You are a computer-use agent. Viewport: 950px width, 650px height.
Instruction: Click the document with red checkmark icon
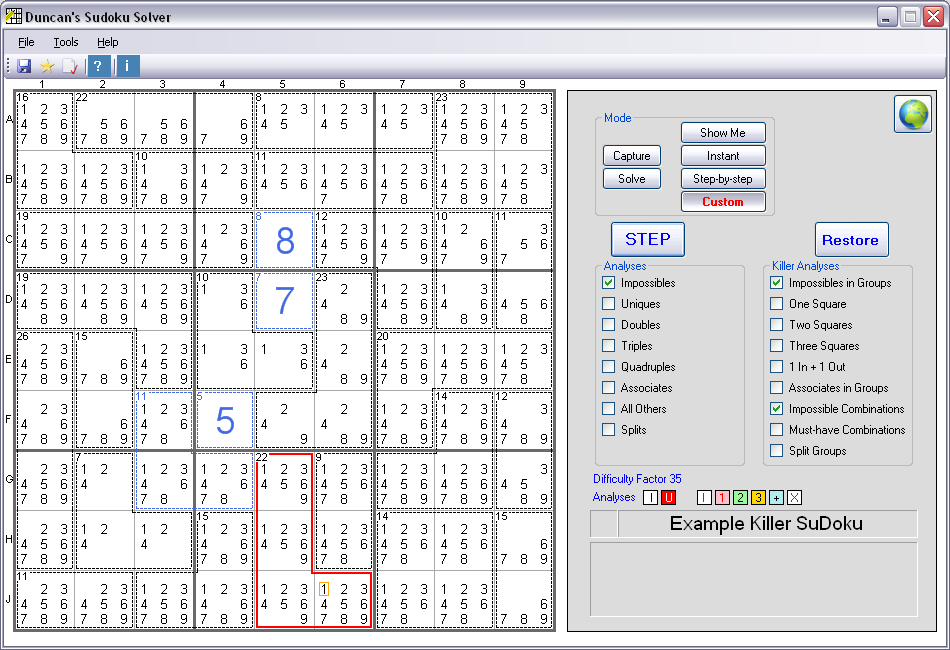(70, 66)
